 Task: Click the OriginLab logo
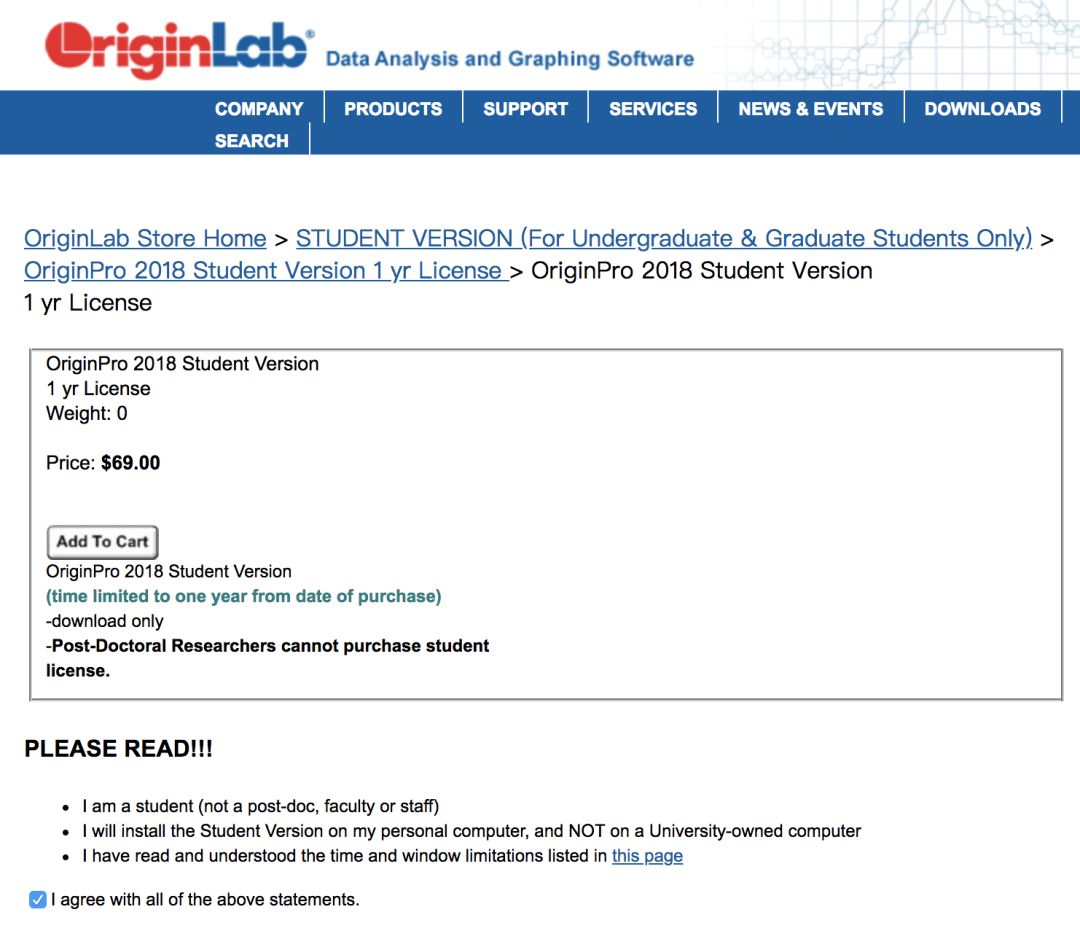178,47
